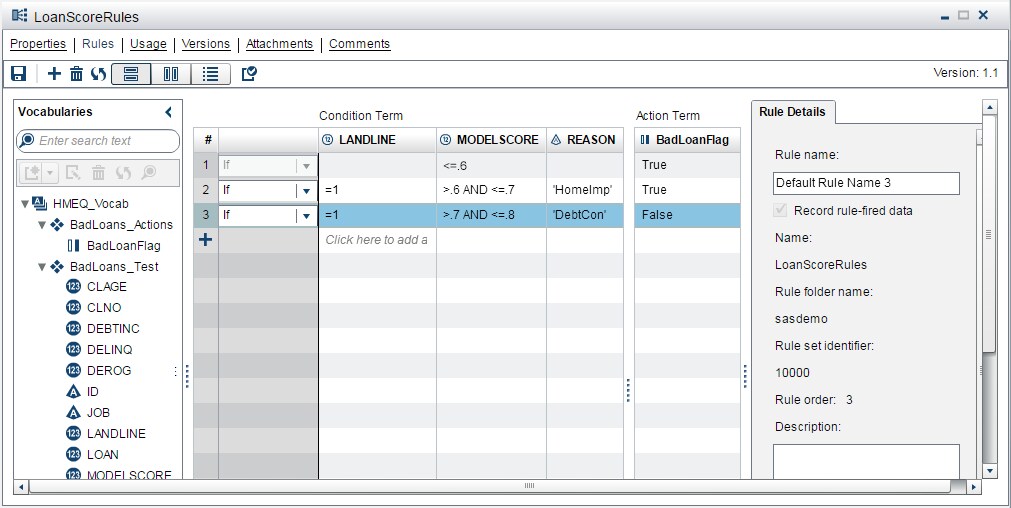Select the ID character term
This screenshot has width=1011, height=508.
pyautogui.click(x=92, y=391)
